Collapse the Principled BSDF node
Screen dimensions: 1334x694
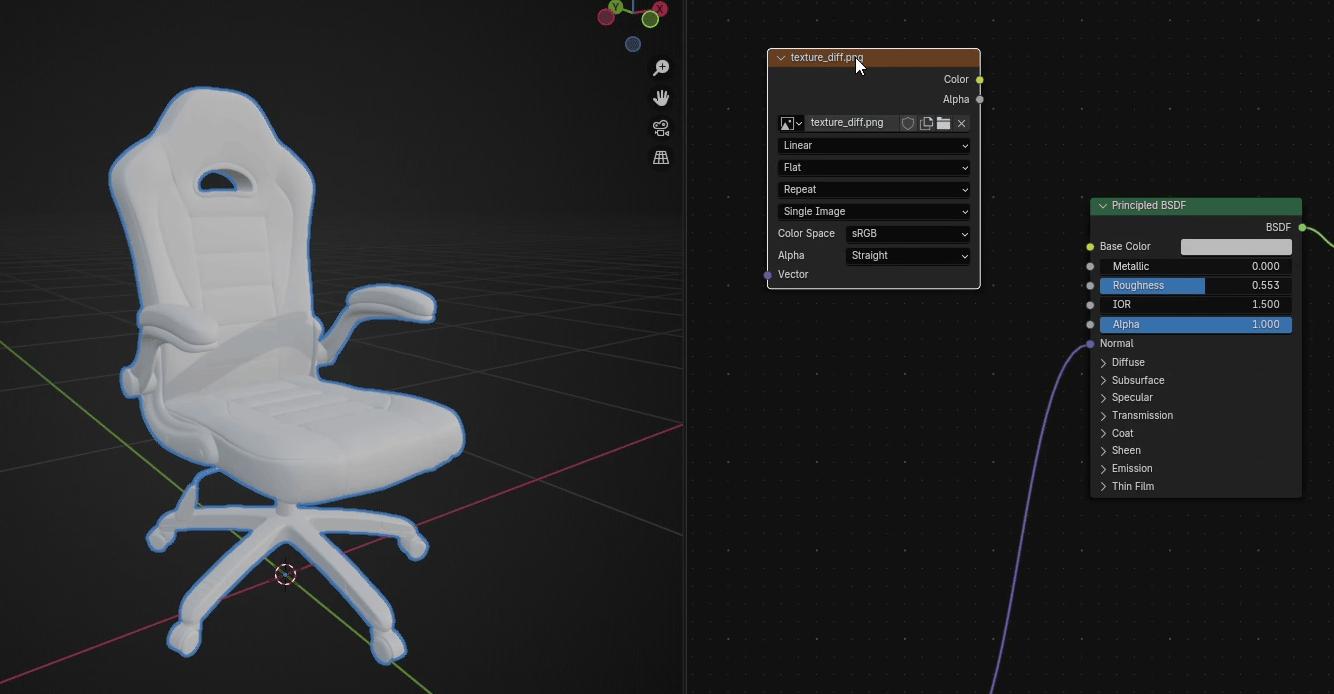pos(1103,206)
